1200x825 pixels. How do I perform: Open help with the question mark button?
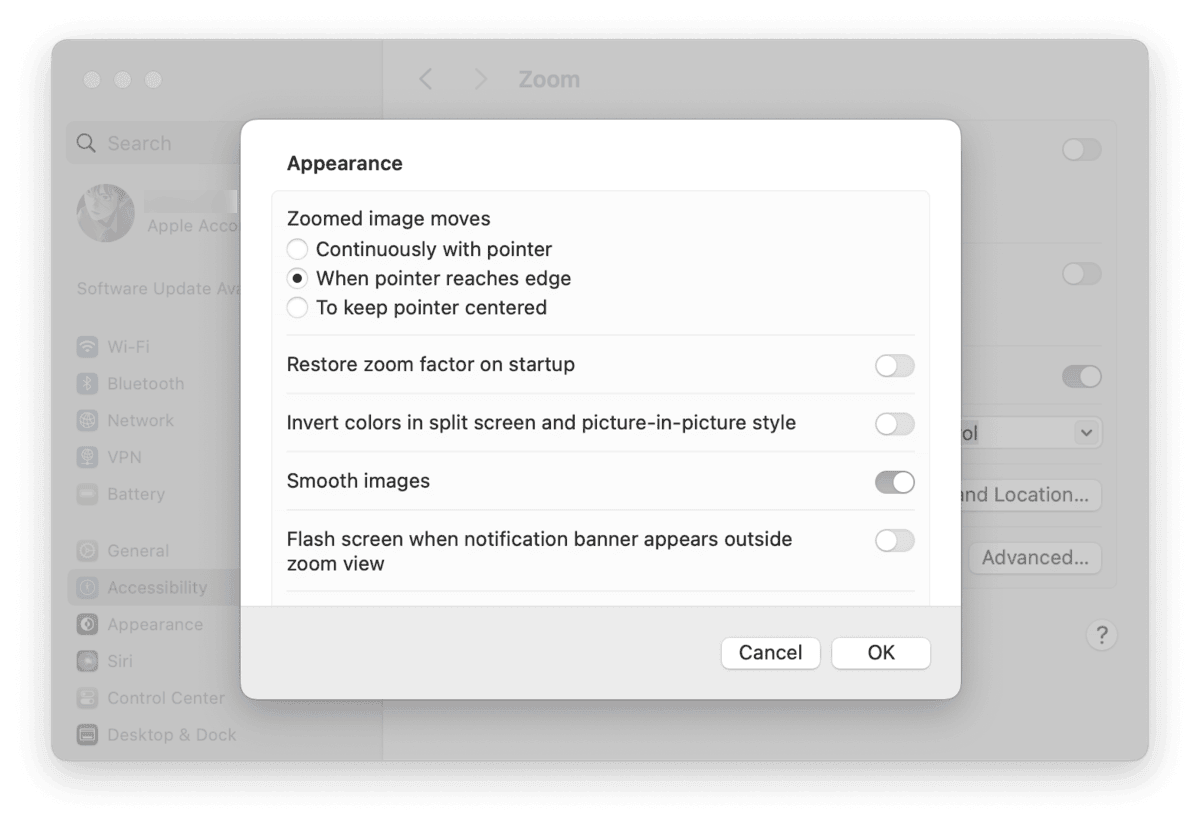[1101, 635]
